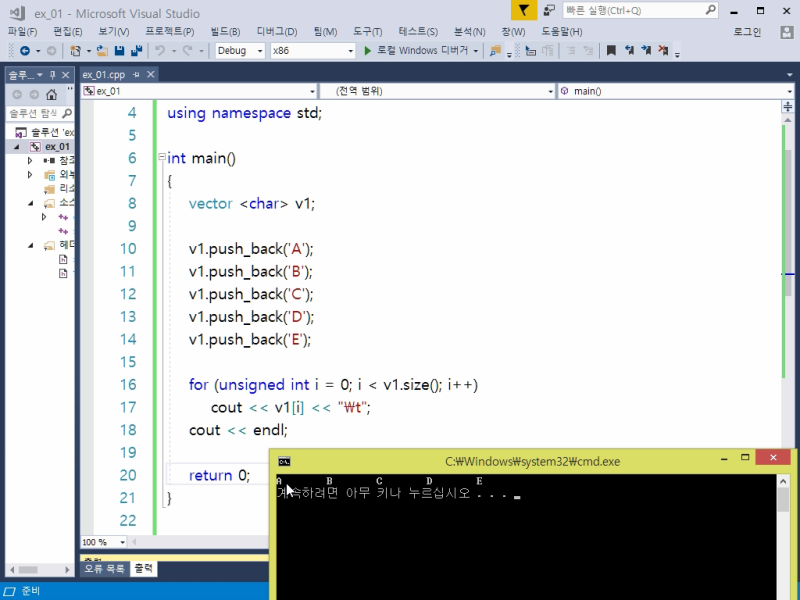800x600 pixels.
Task: Start debugging with the green play icon
Action: pos(367,51)
